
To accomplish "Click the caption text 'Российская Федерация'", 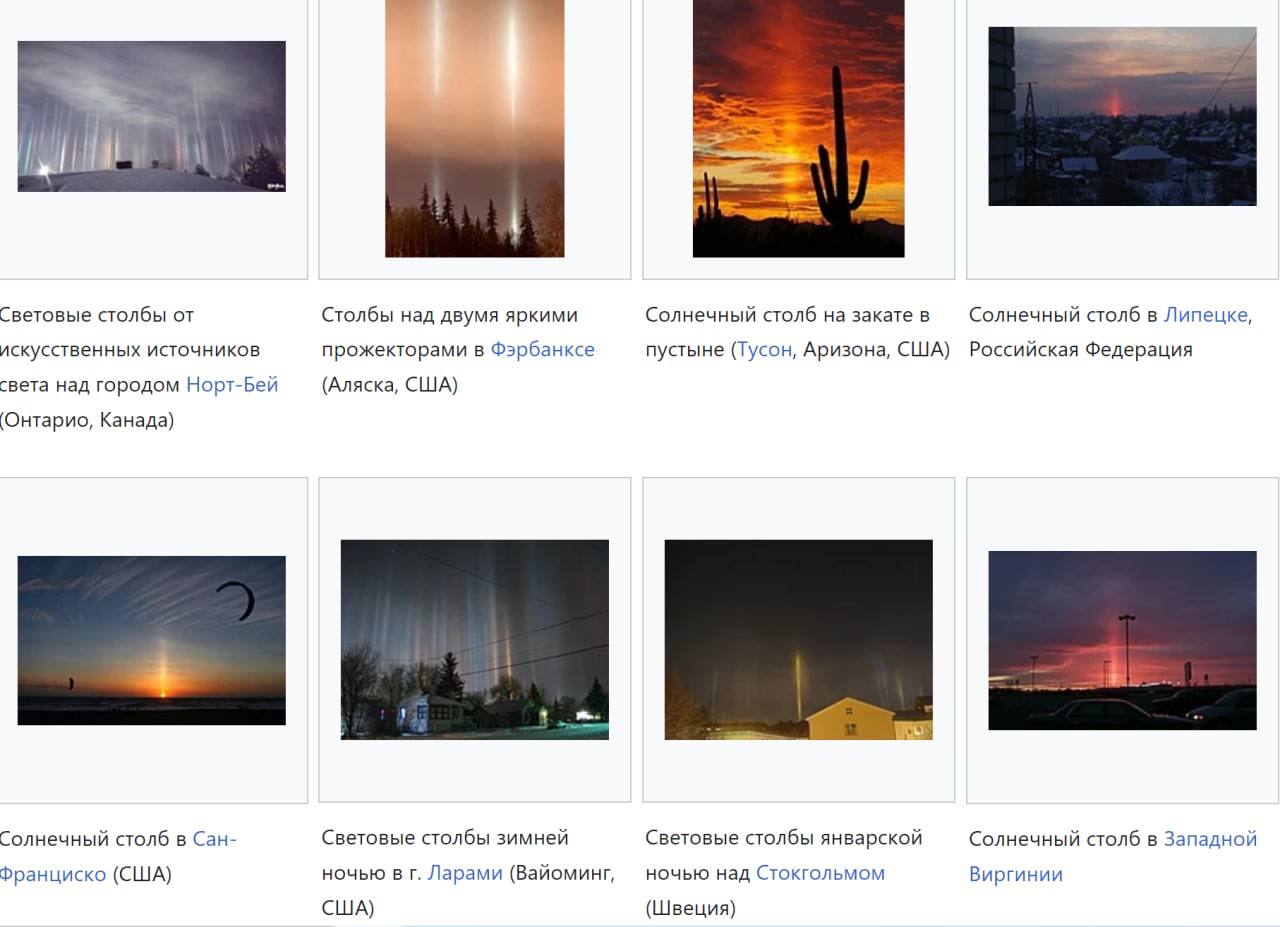I will click(x=1080, y=350).
